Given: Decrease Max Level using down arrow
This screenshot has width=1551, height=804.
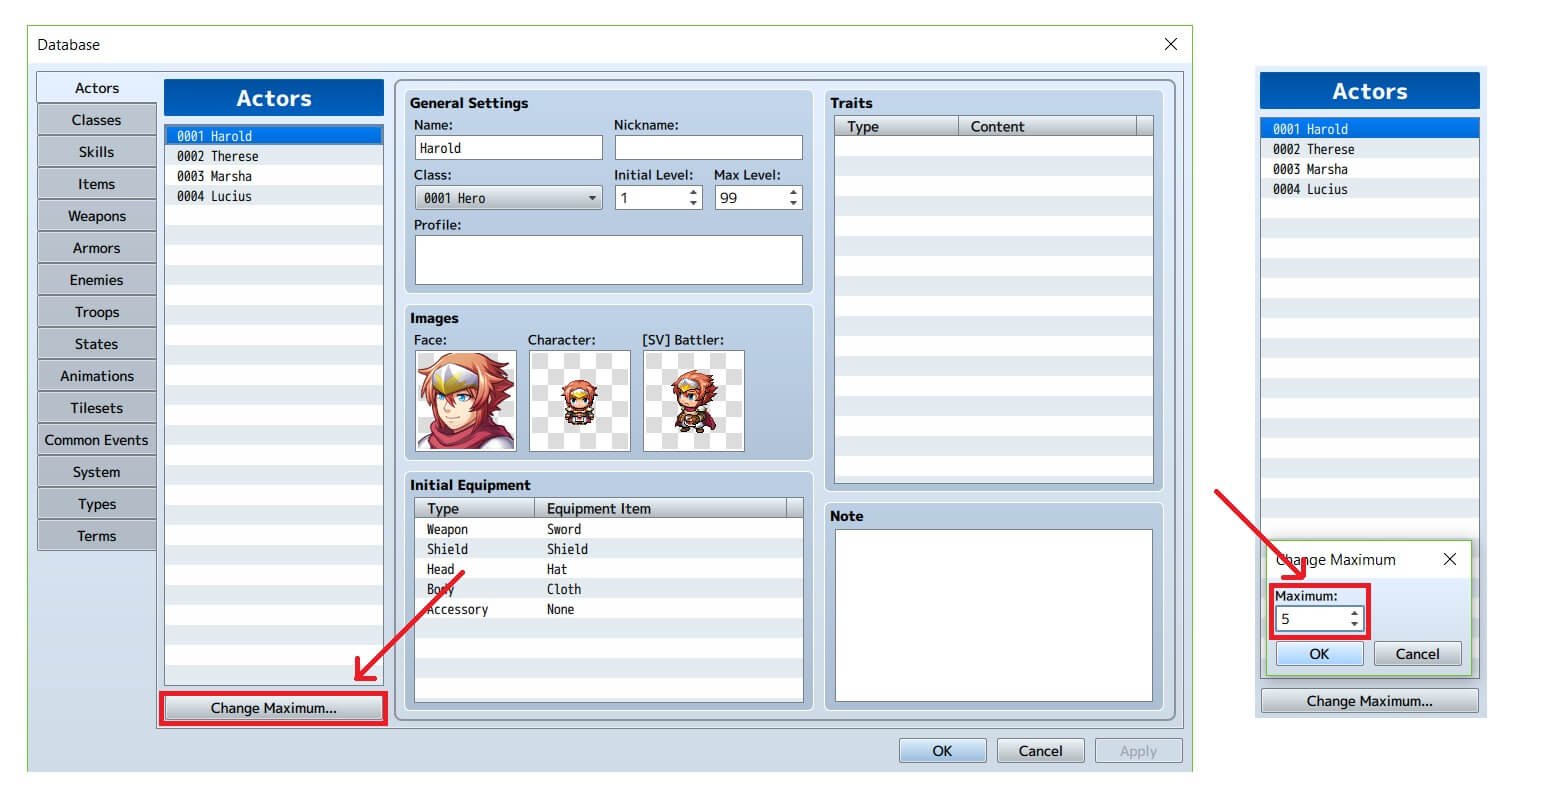Looking at the screenshot, I should 794,203.
